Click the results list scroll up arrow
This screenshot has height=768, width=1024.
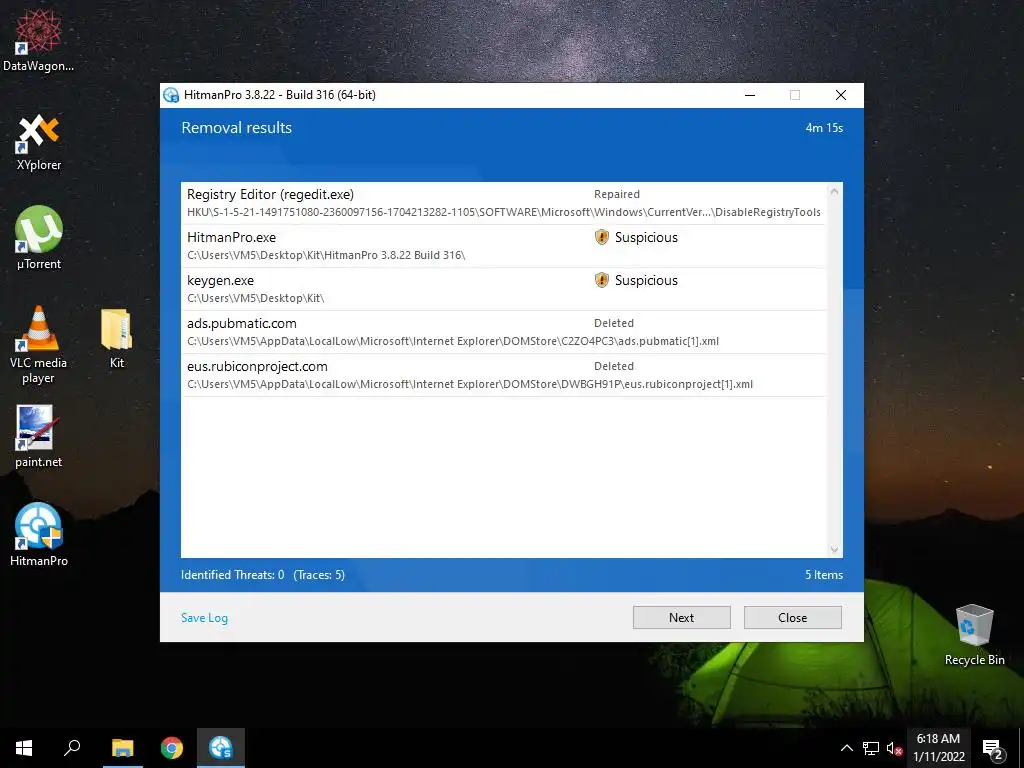tap(834, 191)
